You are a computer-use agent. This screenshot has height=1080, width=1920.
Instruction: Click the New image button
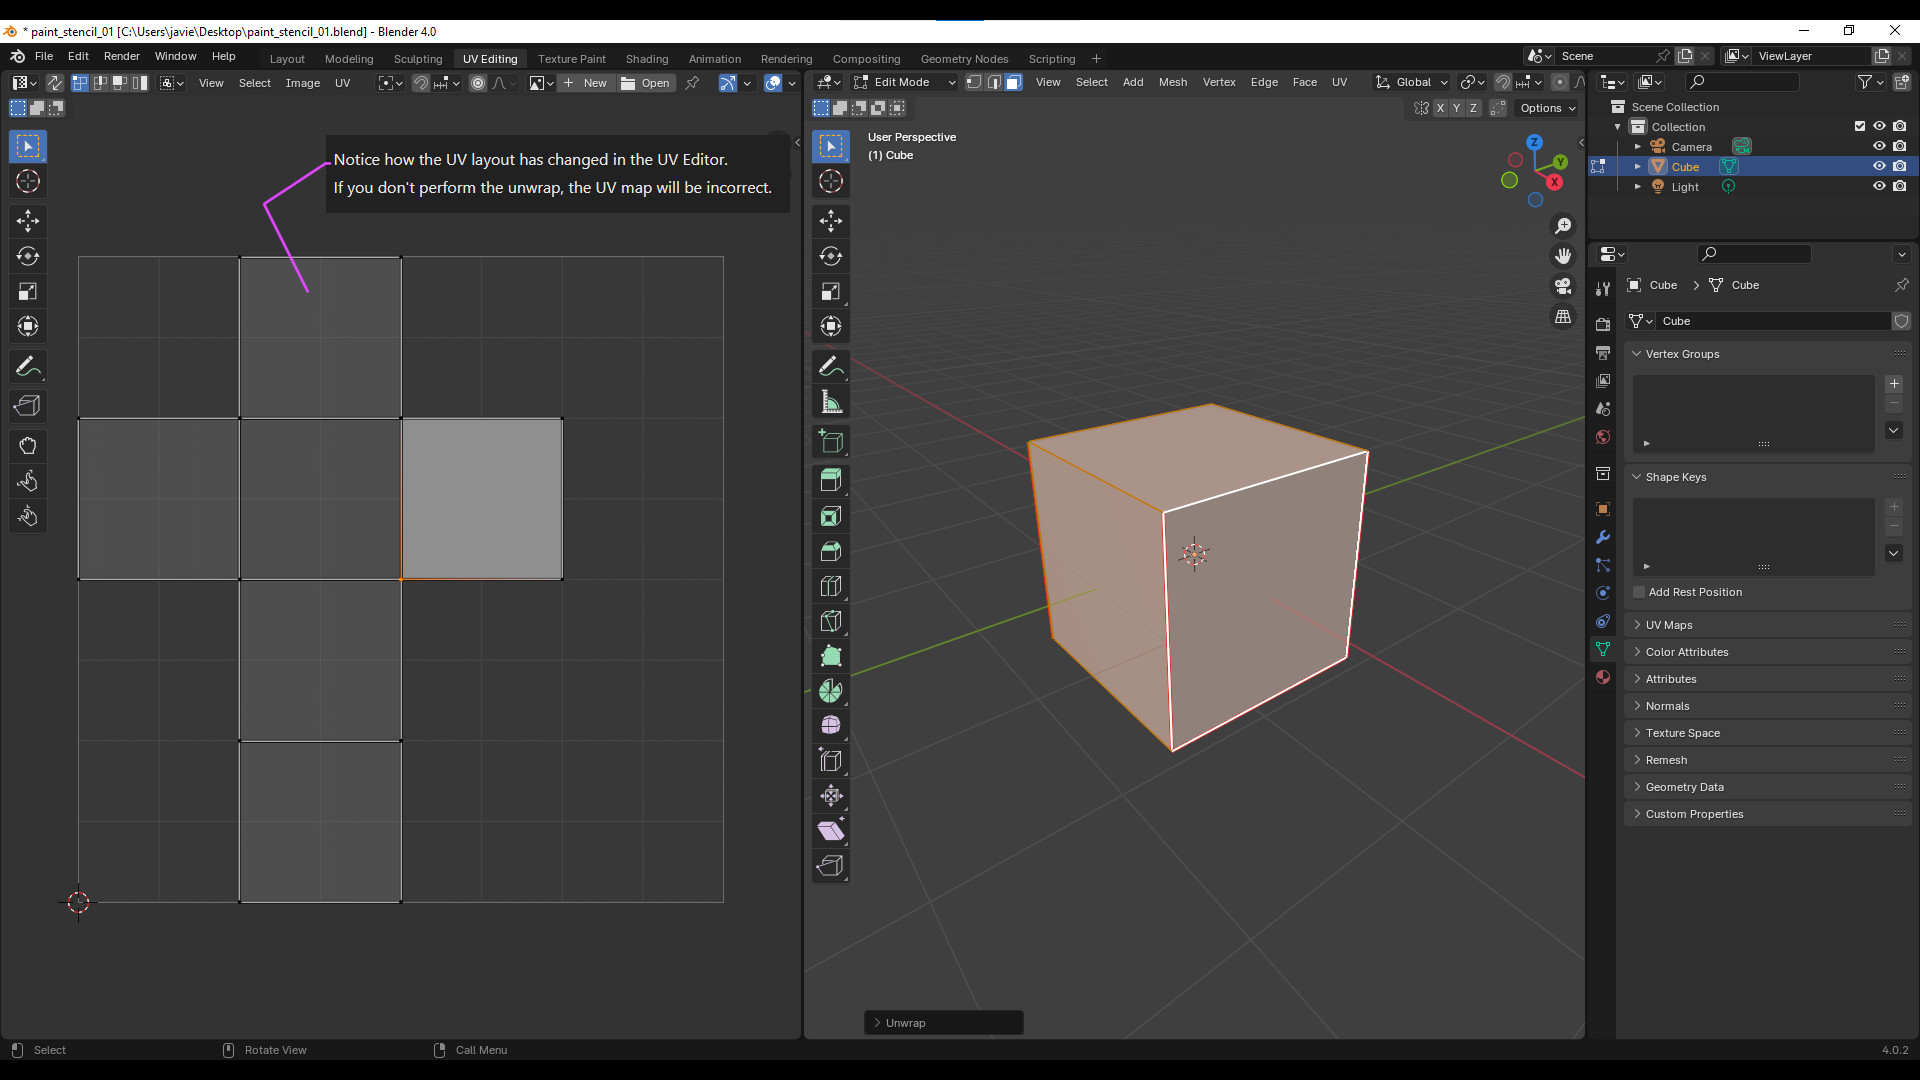586,83
